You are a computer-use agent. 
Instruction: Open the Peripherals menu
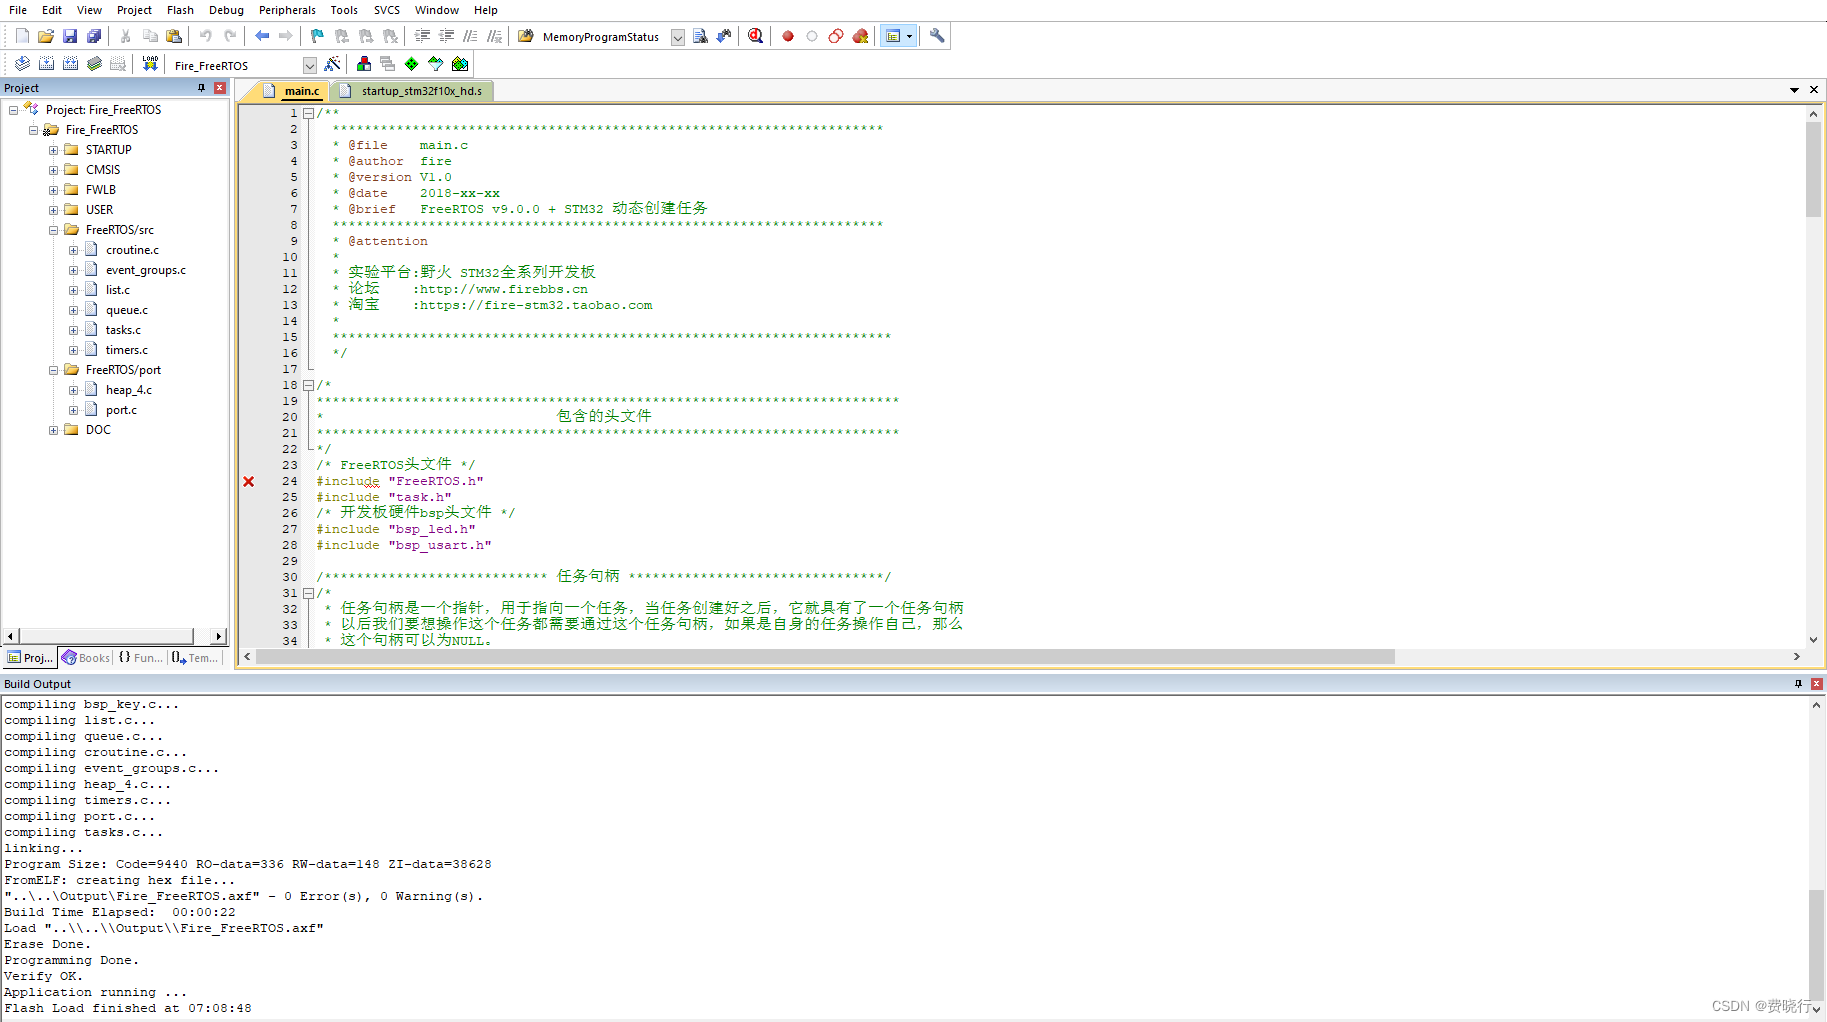287,10
